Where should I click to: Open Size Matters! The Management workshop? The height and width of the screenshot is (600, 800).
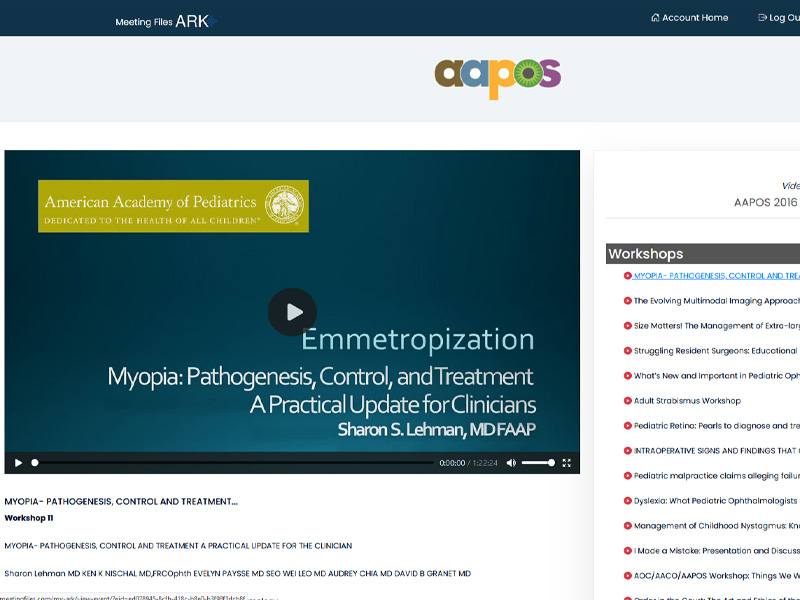point(716,326)
